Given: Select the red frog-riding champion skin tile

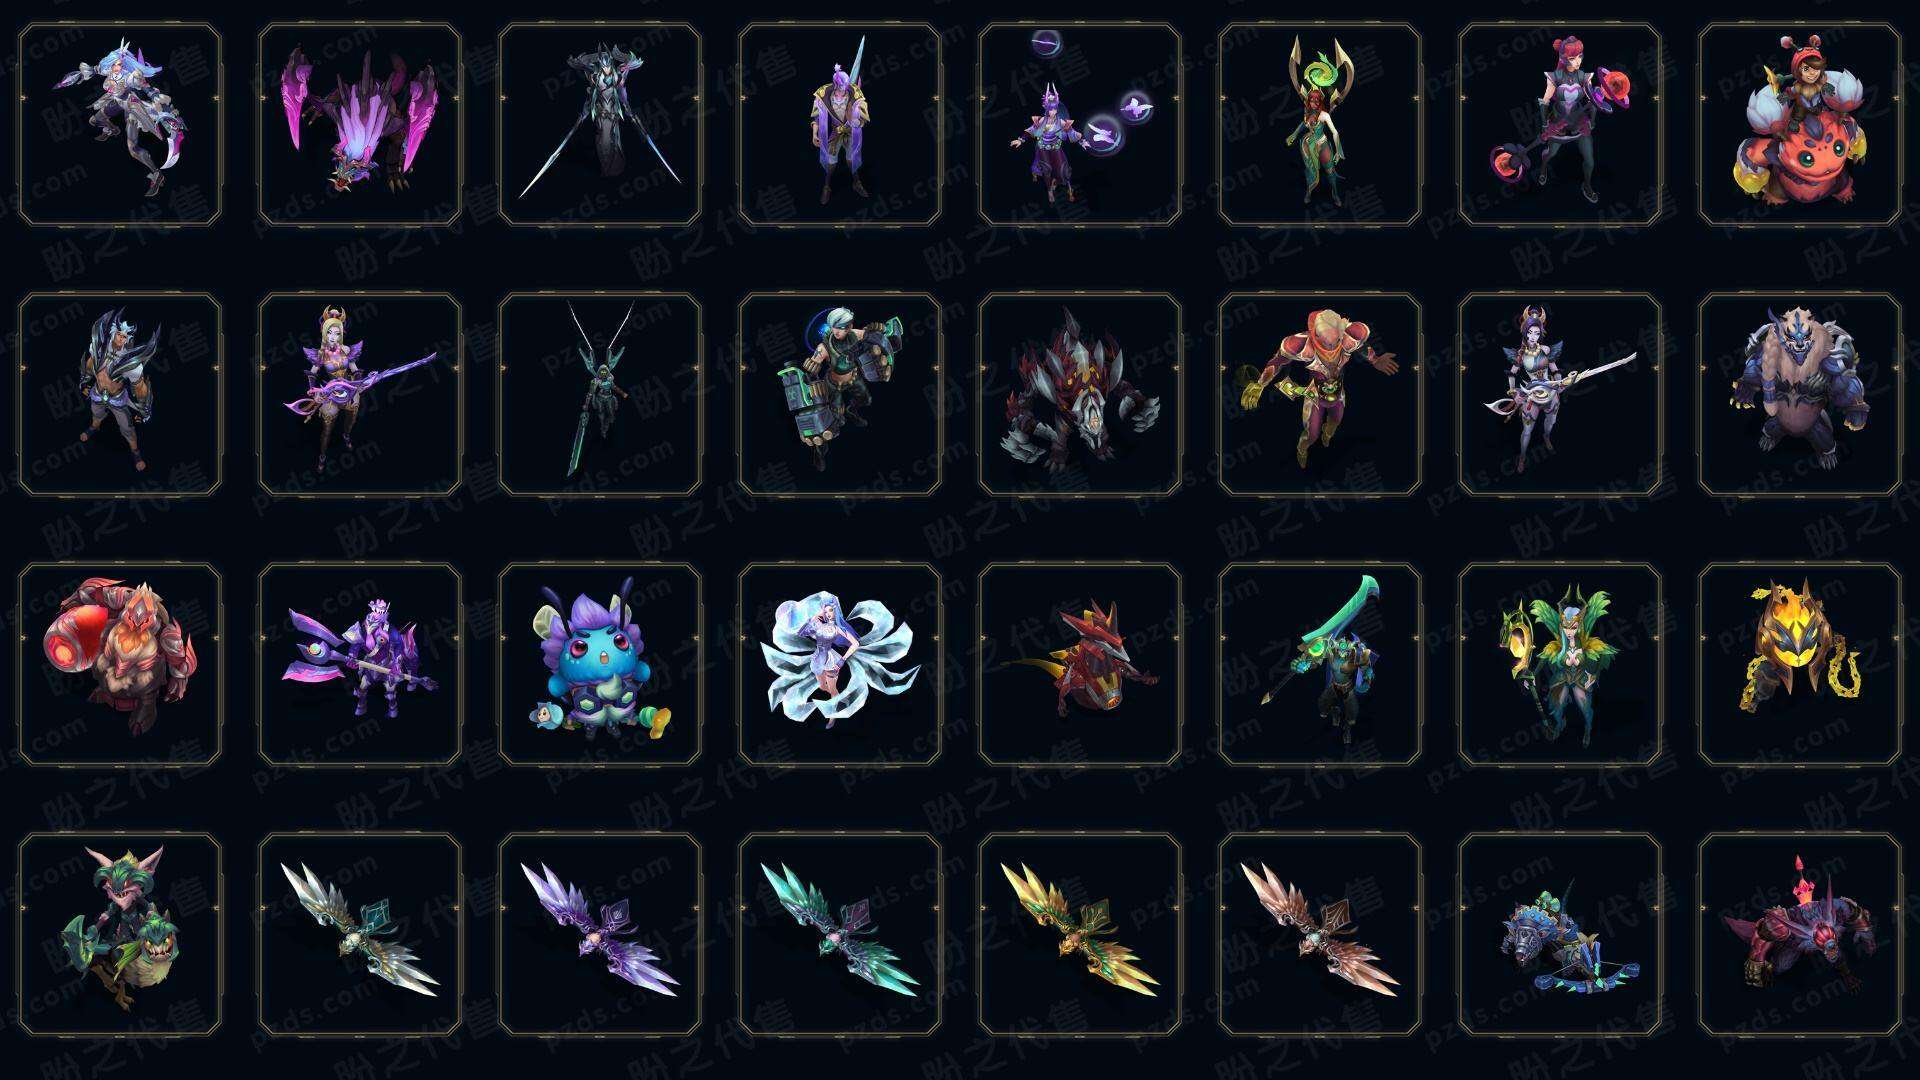Looking at the screenshot, I should pyautogui.click(x=1799, y=125).
